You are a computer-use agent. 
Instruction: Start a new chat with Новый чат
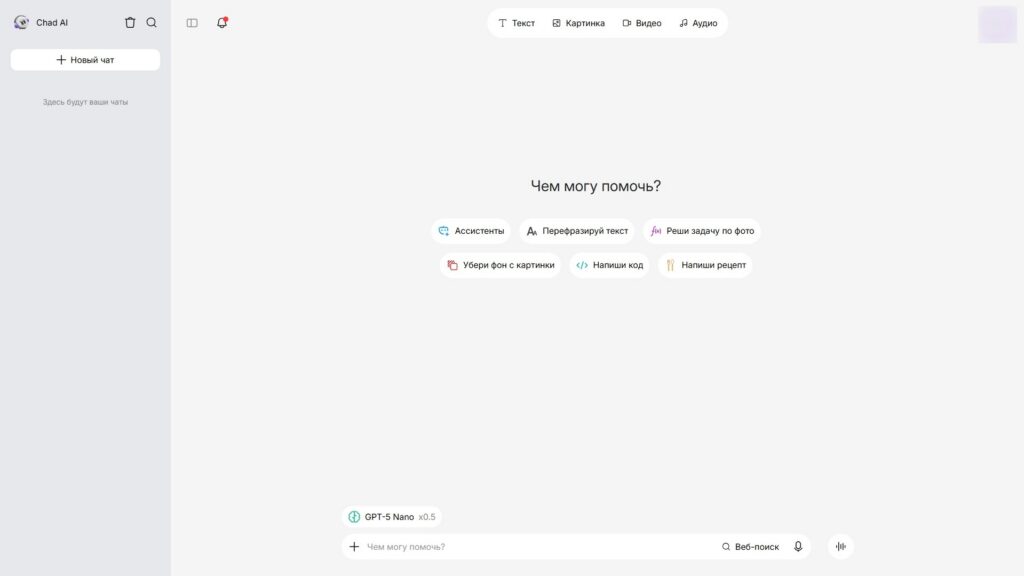pyautogui.click(x=85, y=60)
